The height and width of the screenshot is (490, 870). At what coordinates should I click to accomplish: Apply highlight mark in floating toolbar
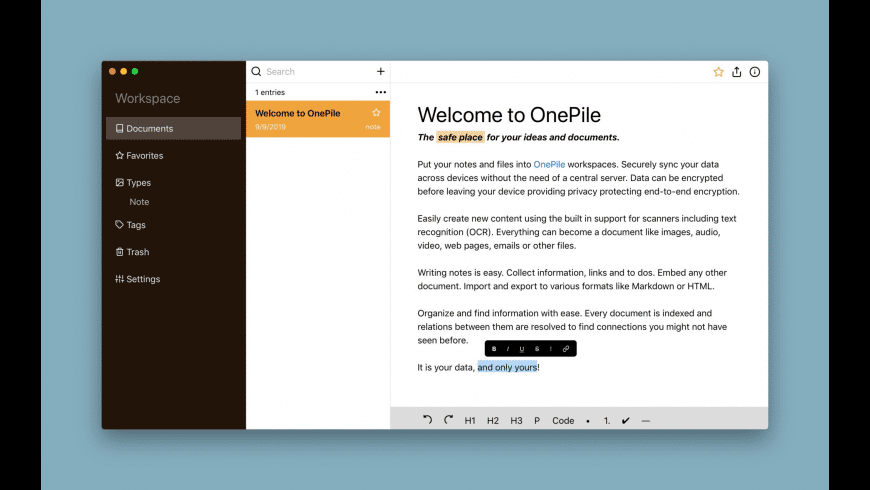tap(550, 348)
